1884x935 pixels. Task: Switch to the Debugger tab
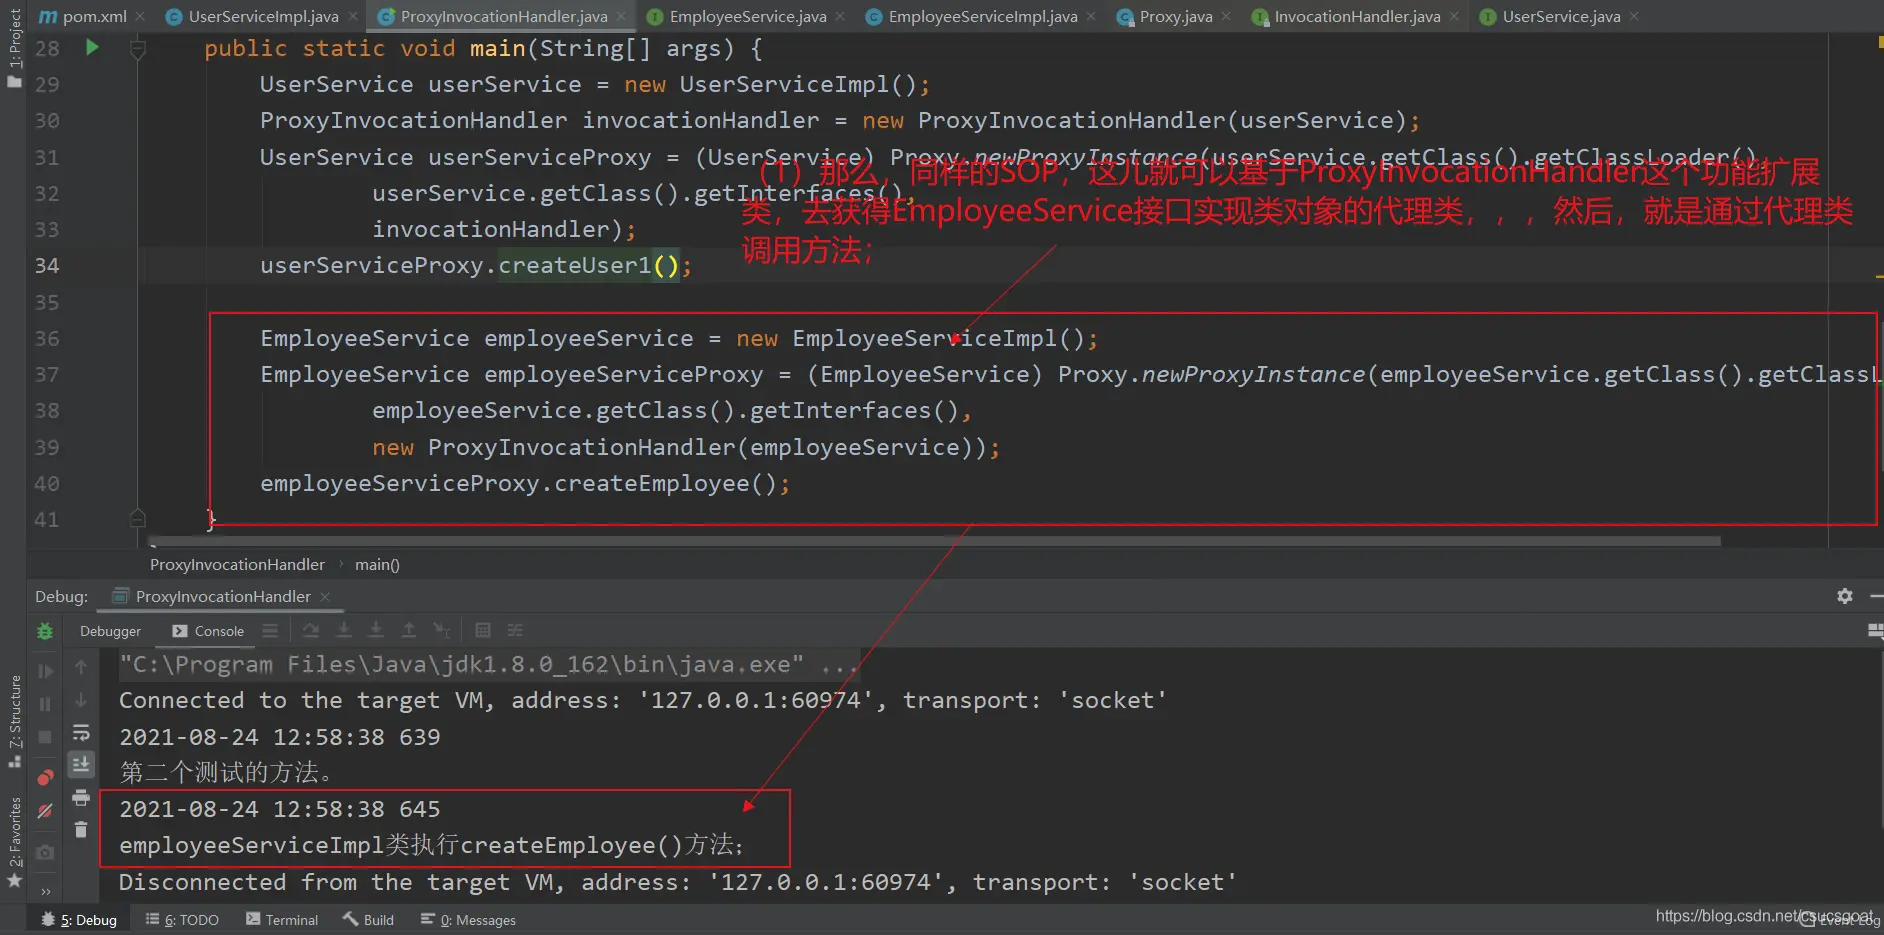point(110,631)
